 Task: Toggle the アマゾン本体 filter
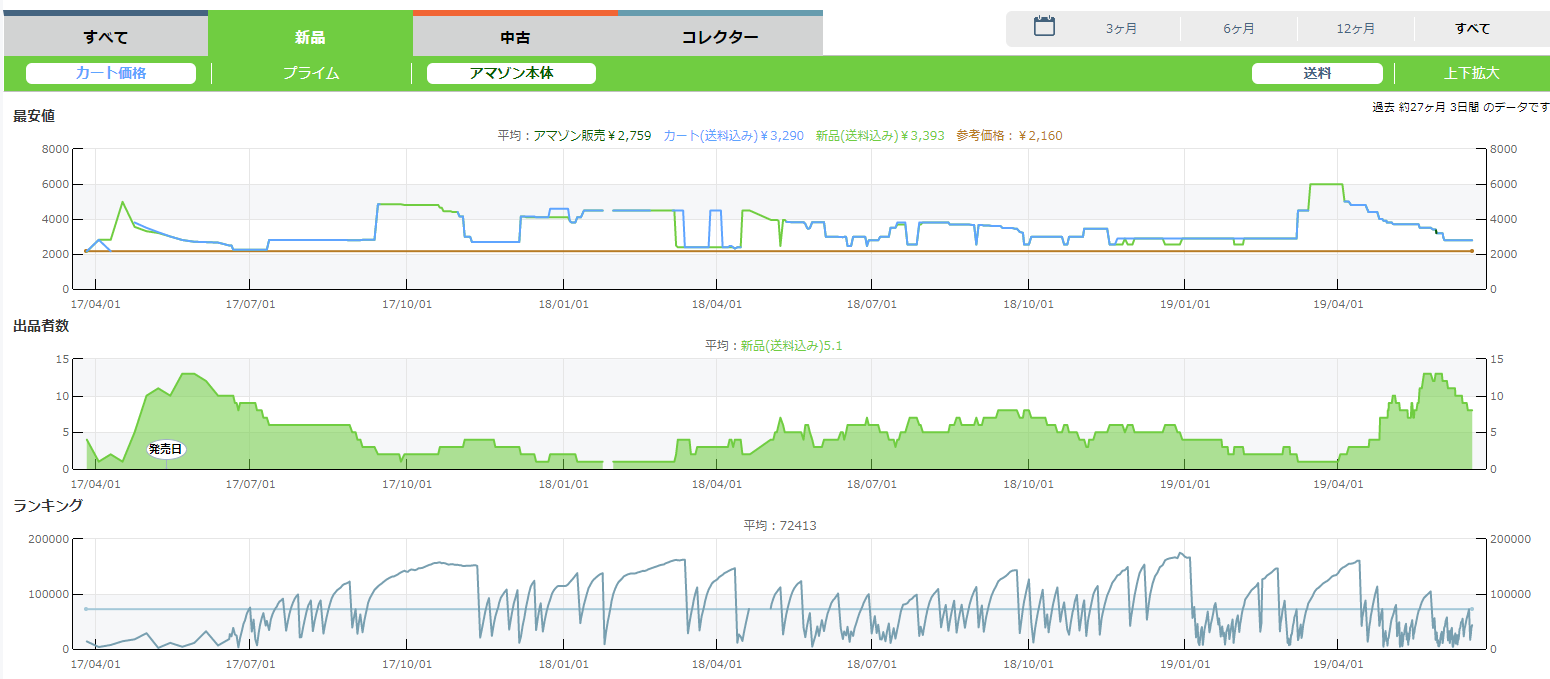511,73
